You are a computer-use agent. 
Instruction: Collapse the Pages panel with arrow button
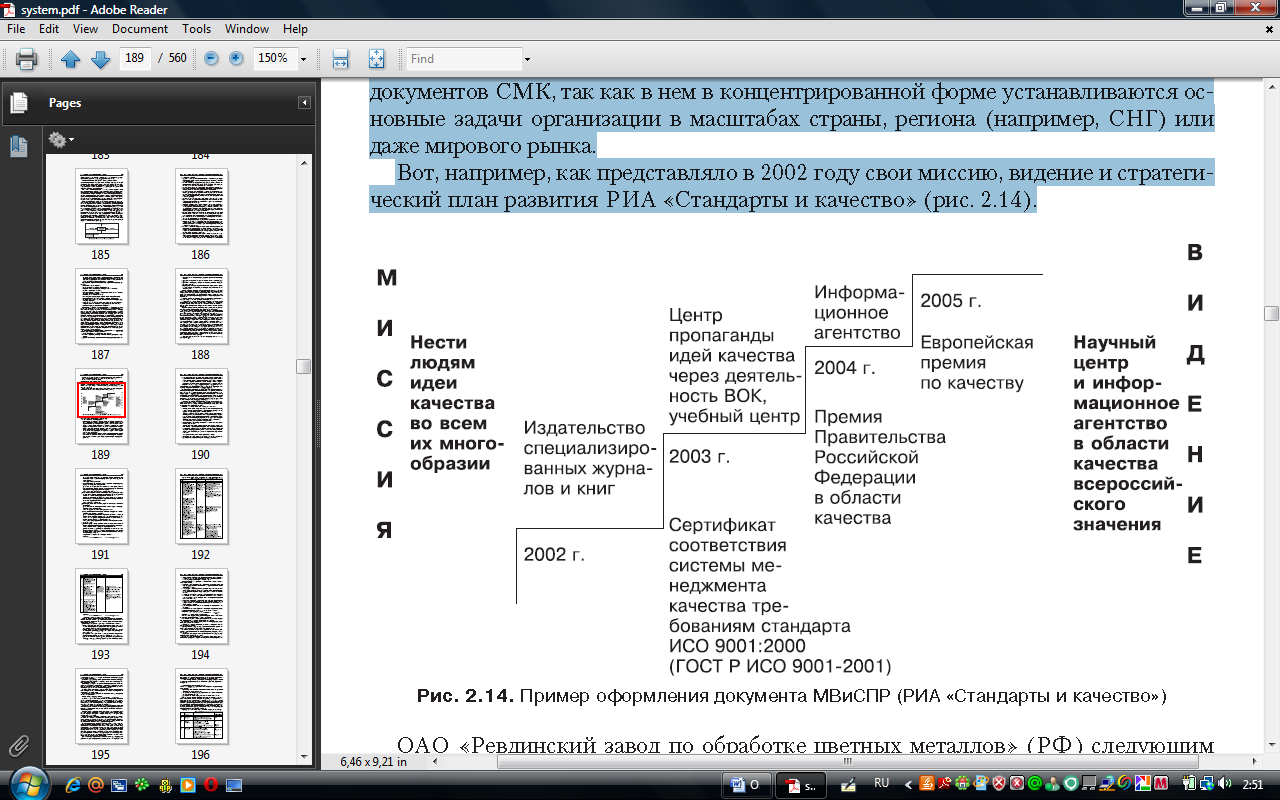coord(304,103)
